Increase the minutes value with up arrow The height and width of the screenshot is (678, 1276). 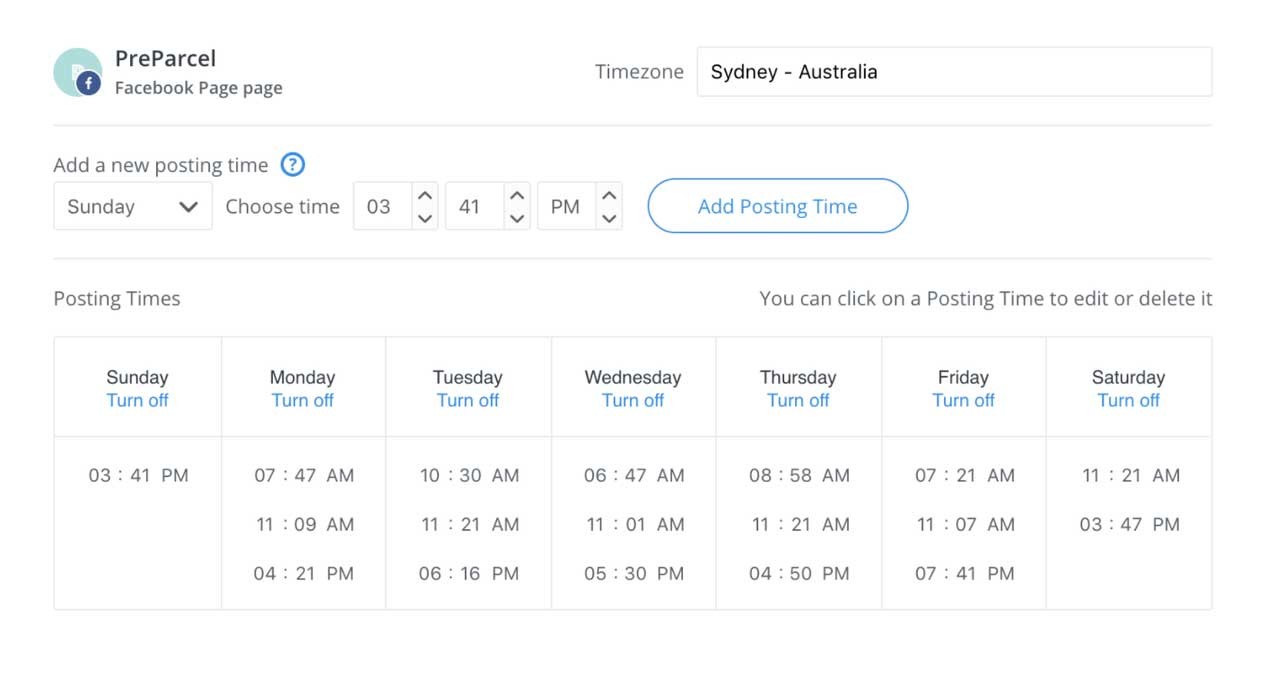(x=517, y=195)
